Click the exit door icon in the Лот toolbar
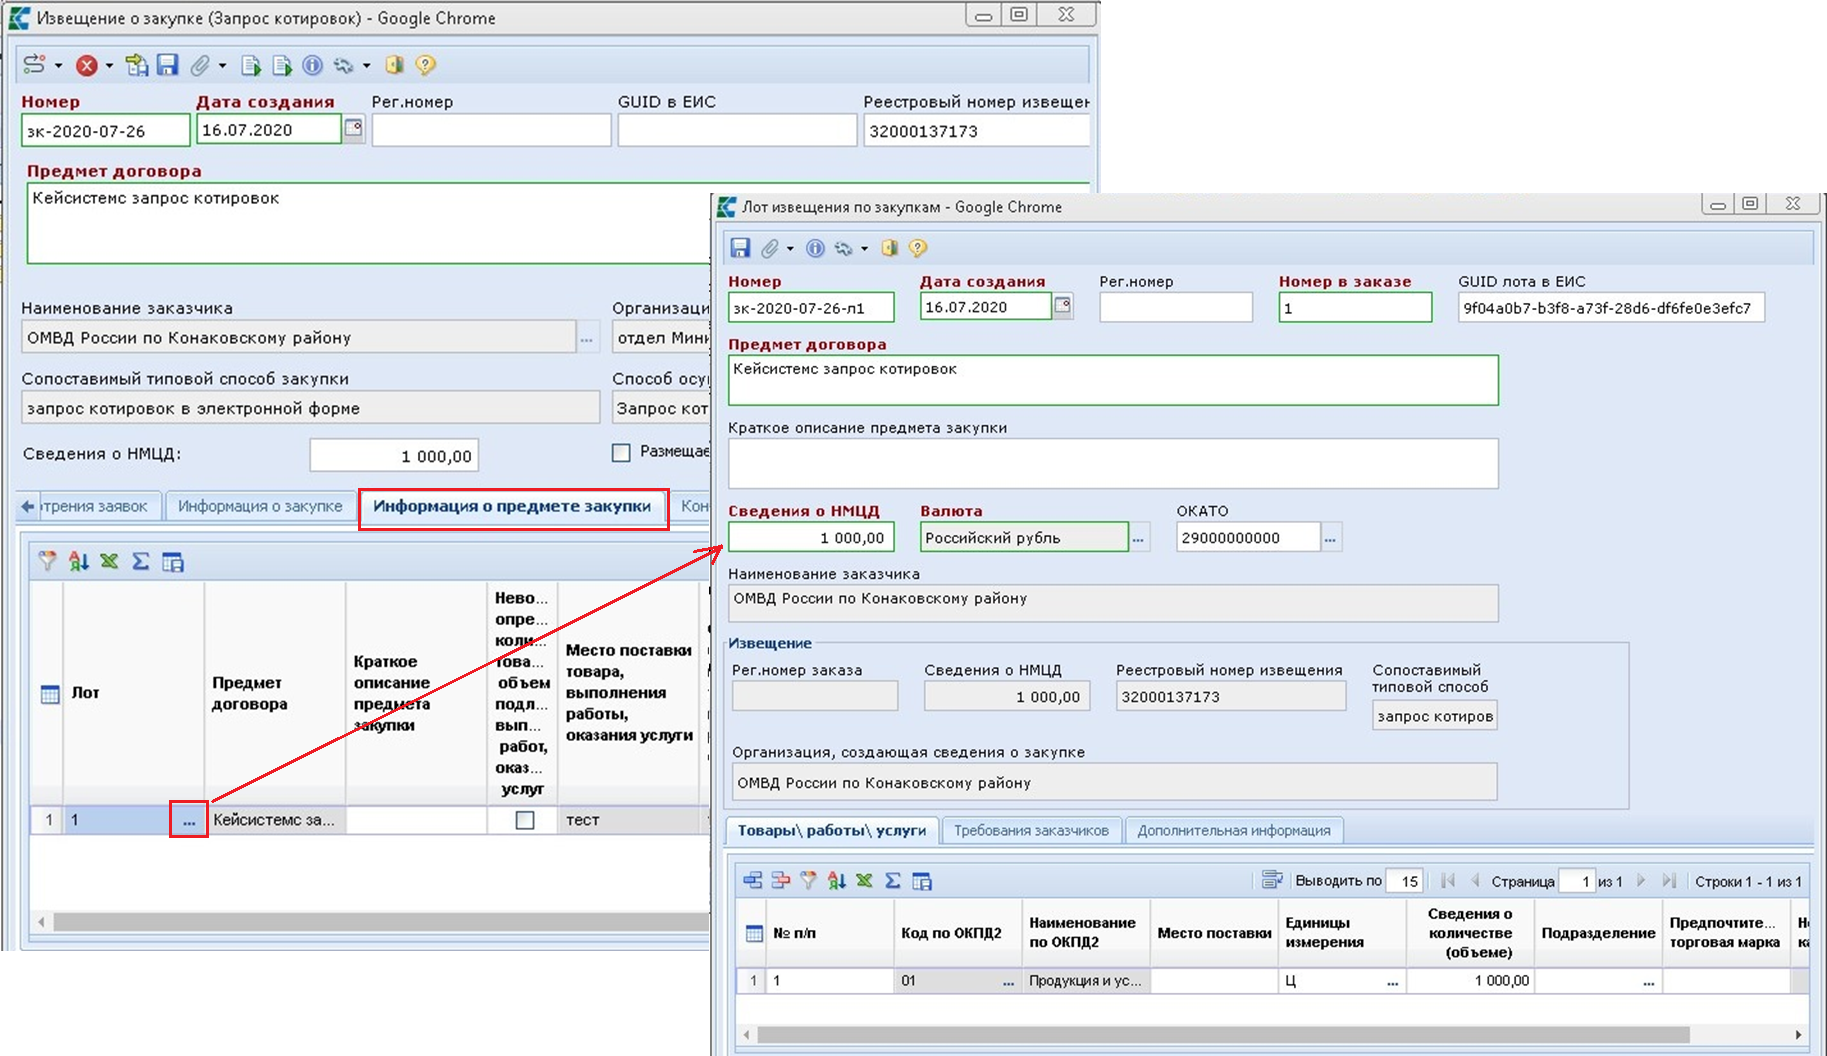This screenshot has width=1827, height=1056. [889, 248]
